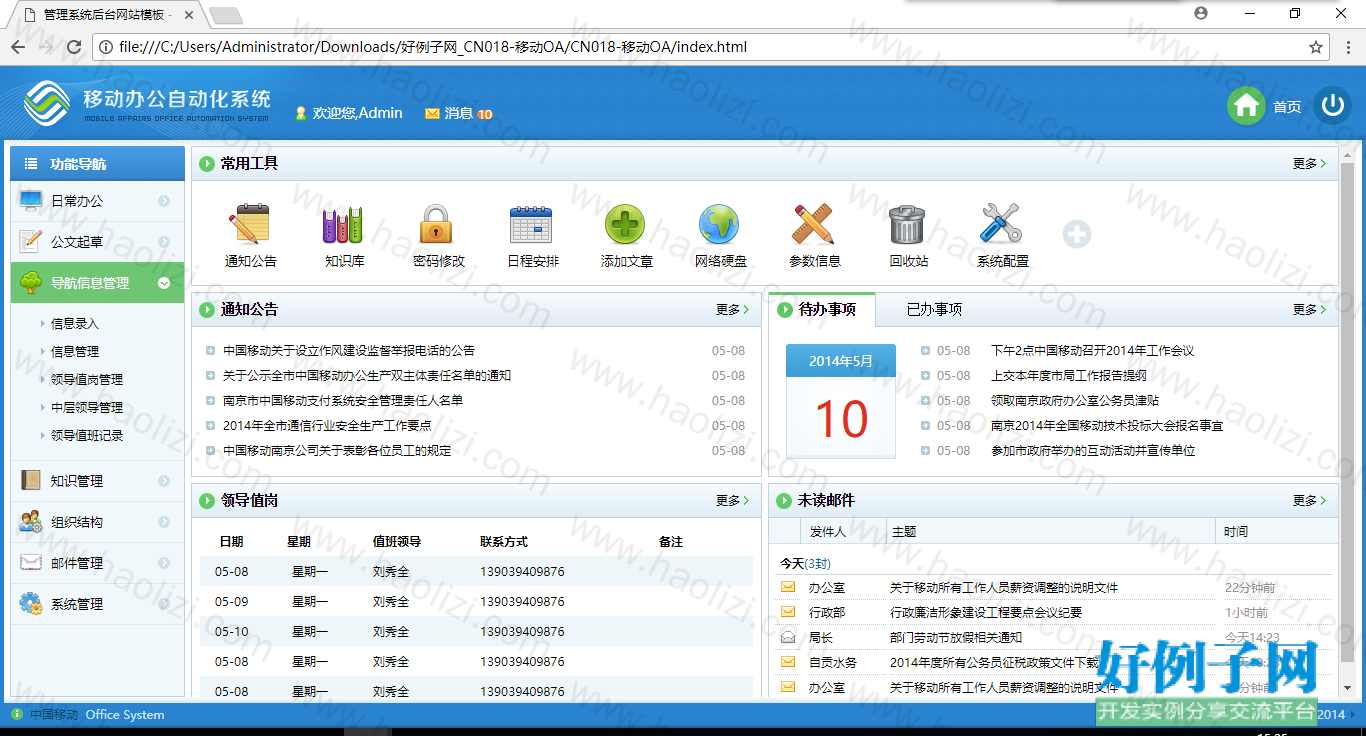Screen dimensions: 1366x736
Task: Open 领导值岗管理 in the sidebar
Action: tap(87, 380)
